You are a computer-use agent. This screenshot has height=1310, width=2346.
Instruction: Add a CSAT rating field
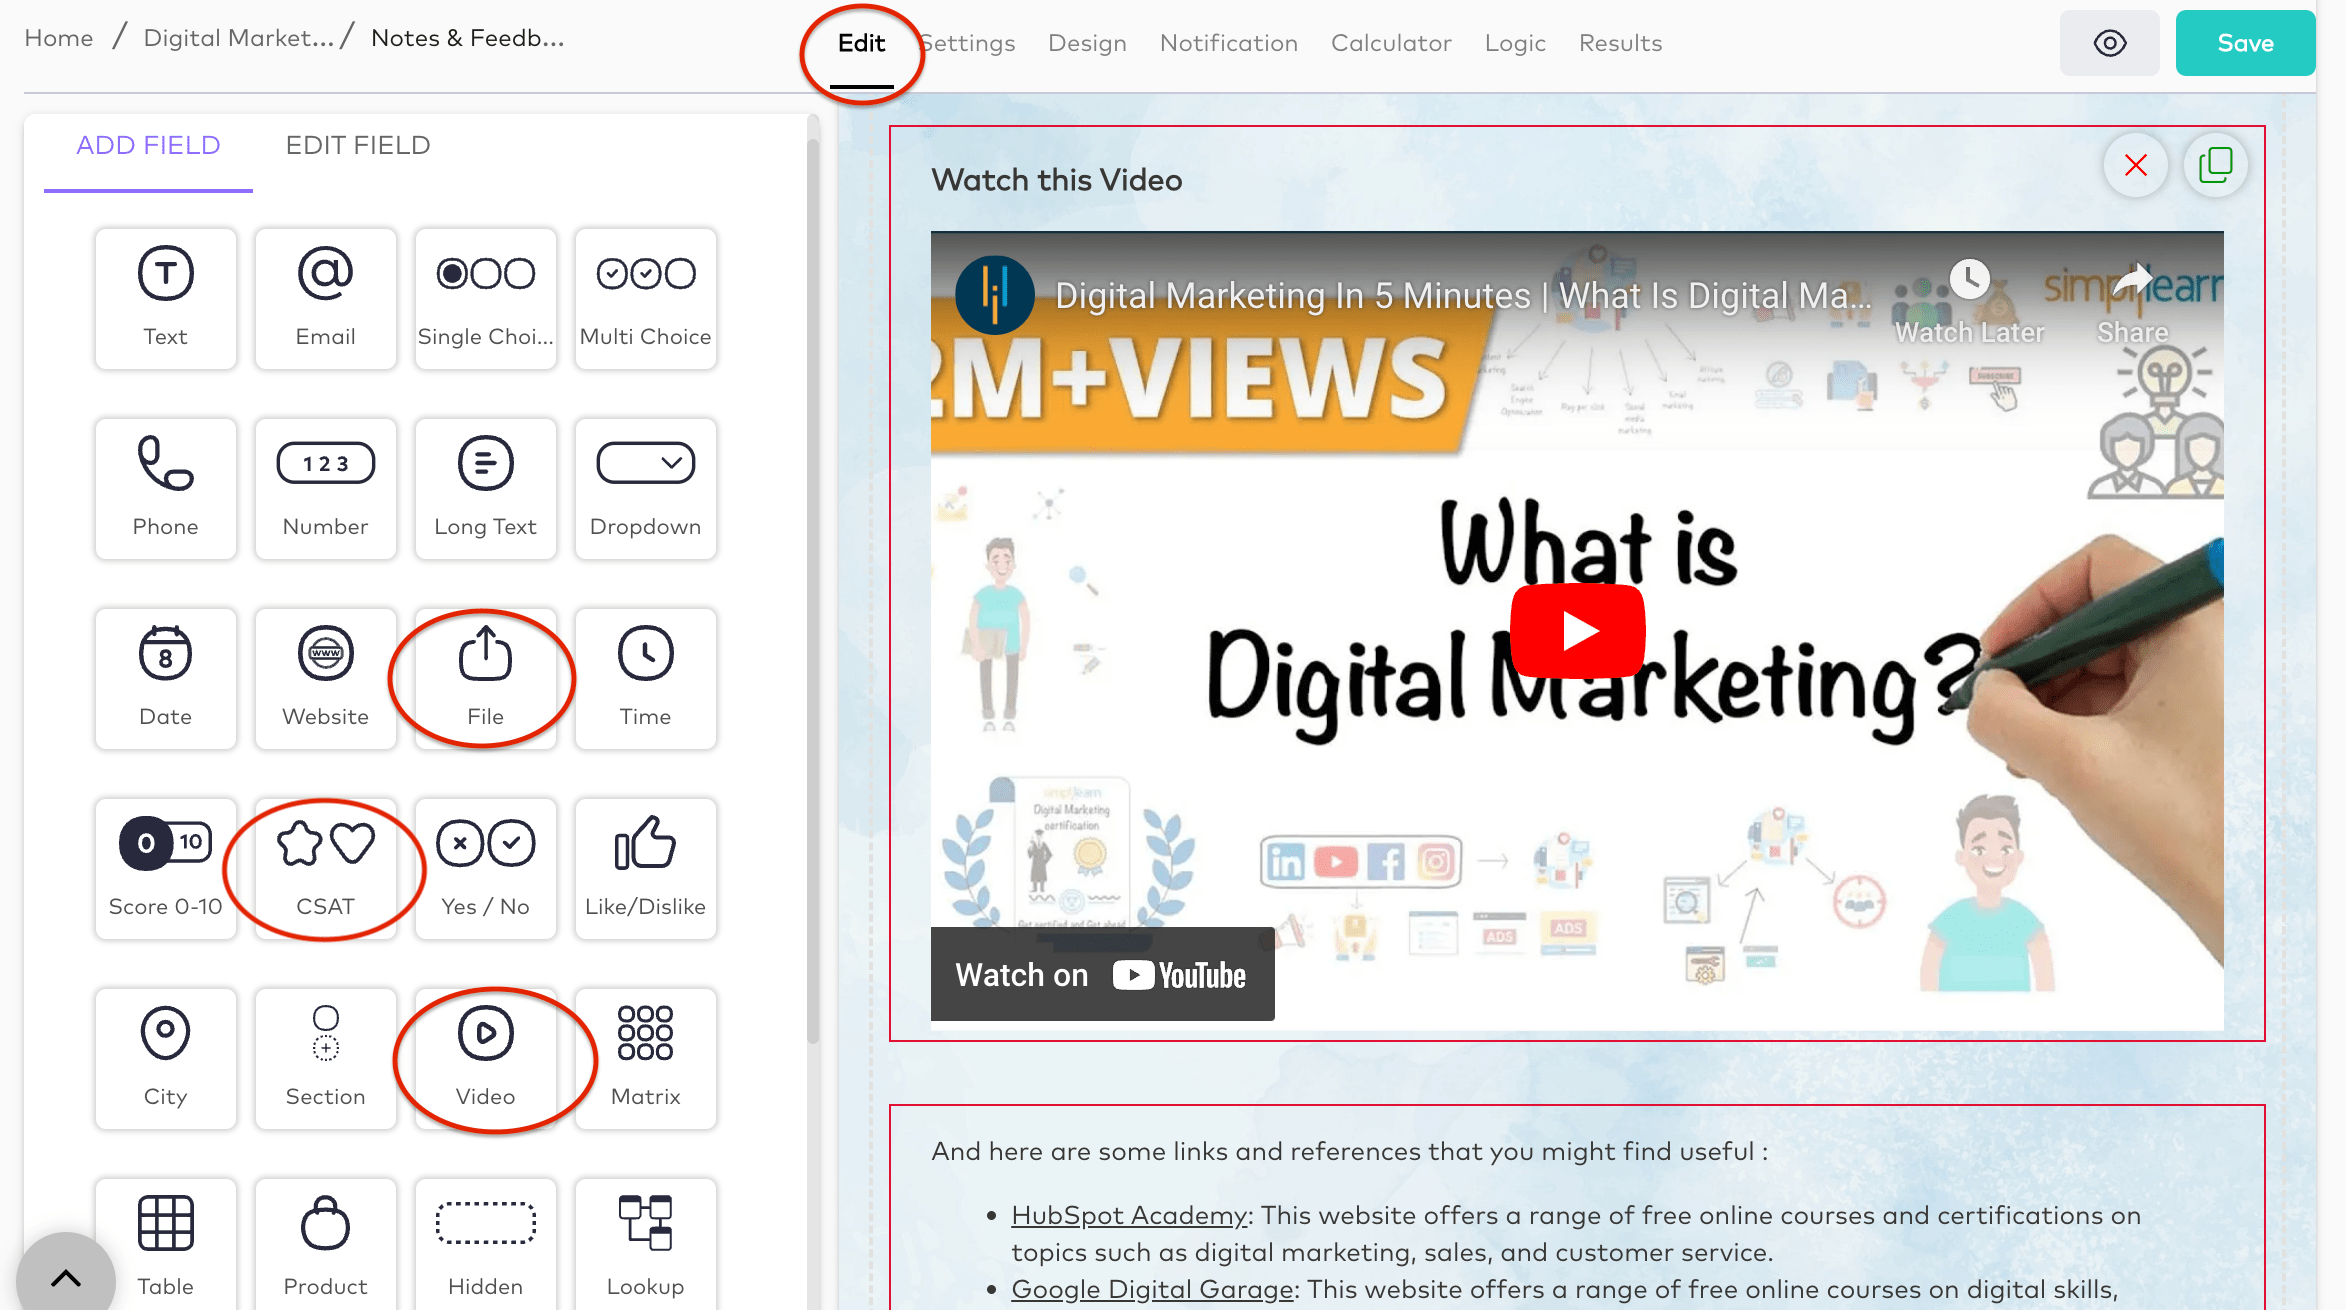(x=325, y=868)
